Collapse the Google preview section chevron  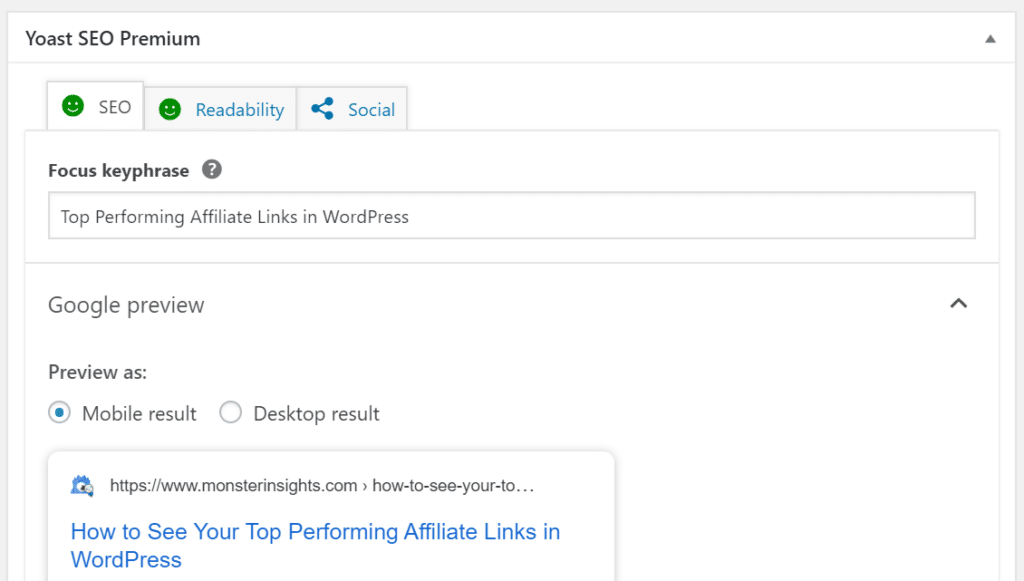[x=958, y=304]
